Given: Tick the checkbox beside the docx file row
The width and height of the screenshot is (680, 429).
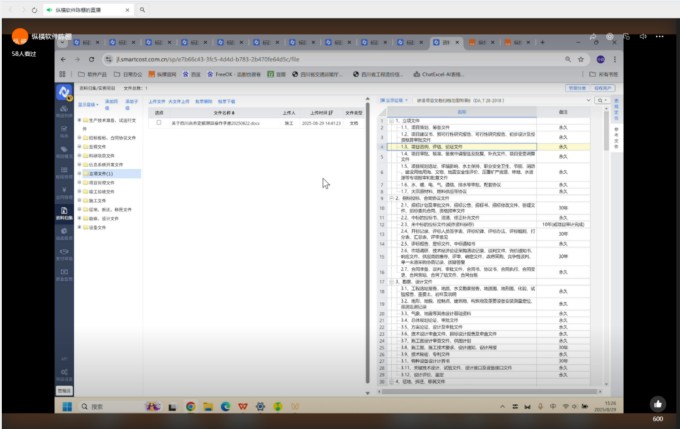Looking at the screenshot, I should point(159,123).
